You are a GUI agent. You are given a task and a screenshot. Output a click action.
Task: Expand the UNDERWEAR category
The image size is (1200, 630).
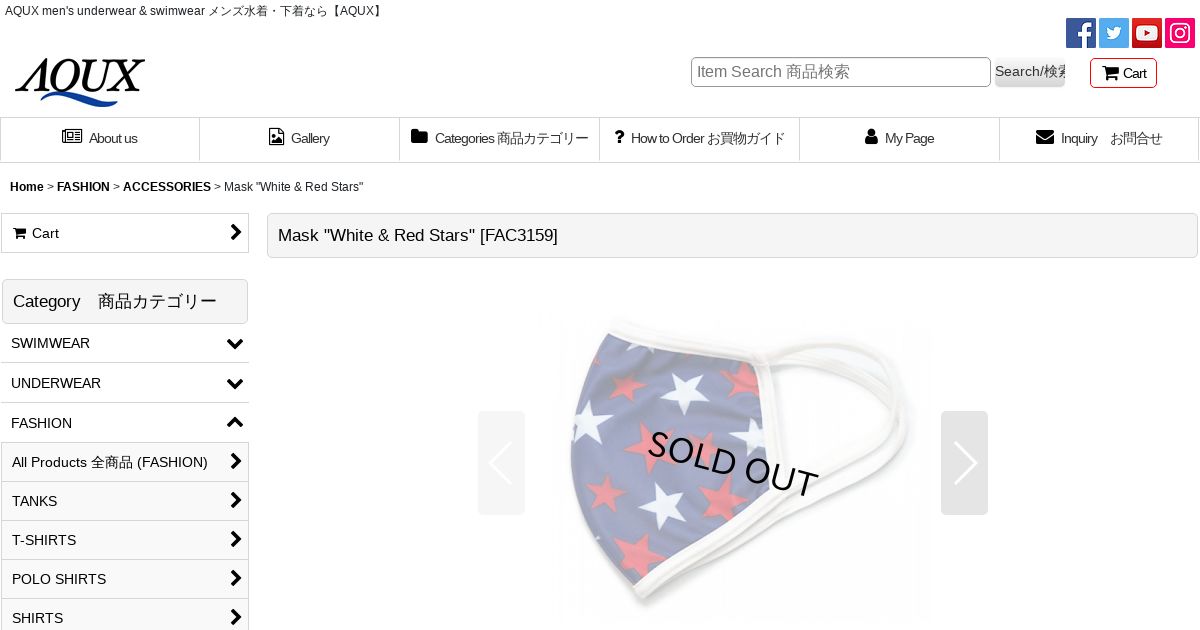point(125,383)
